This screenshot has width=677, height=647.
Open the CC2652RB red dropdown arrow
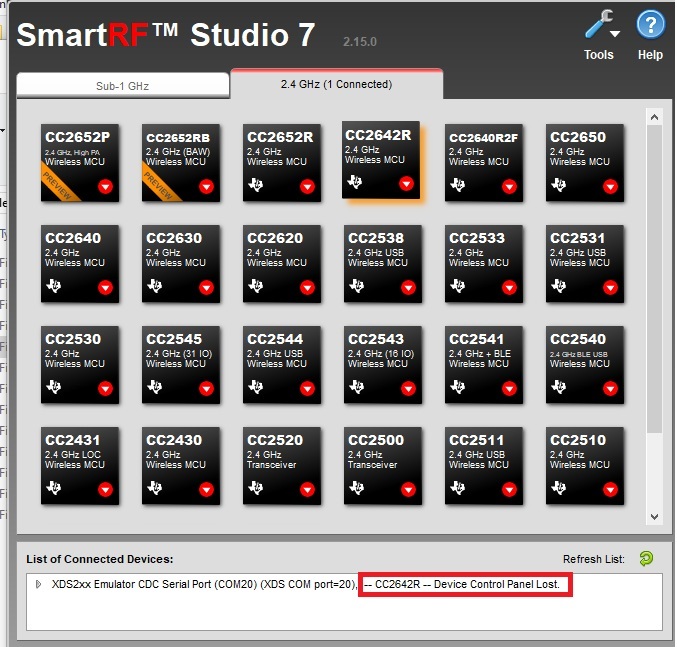(x=206, y=186)
